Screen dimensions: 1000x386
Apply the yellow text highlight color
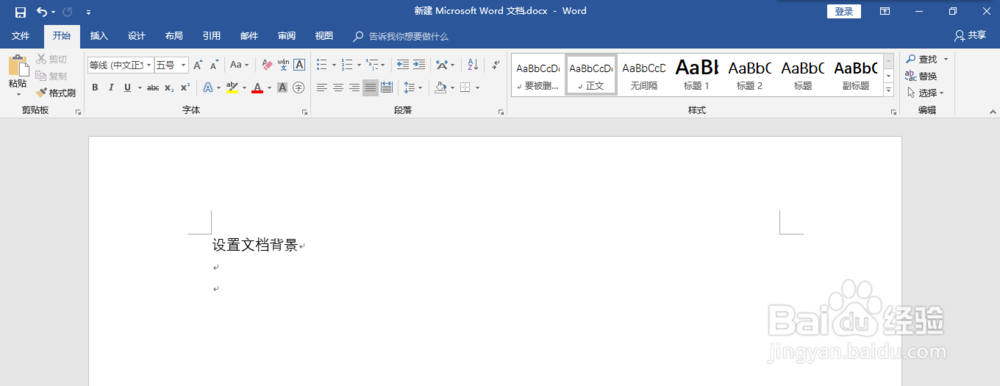point(232,87)
